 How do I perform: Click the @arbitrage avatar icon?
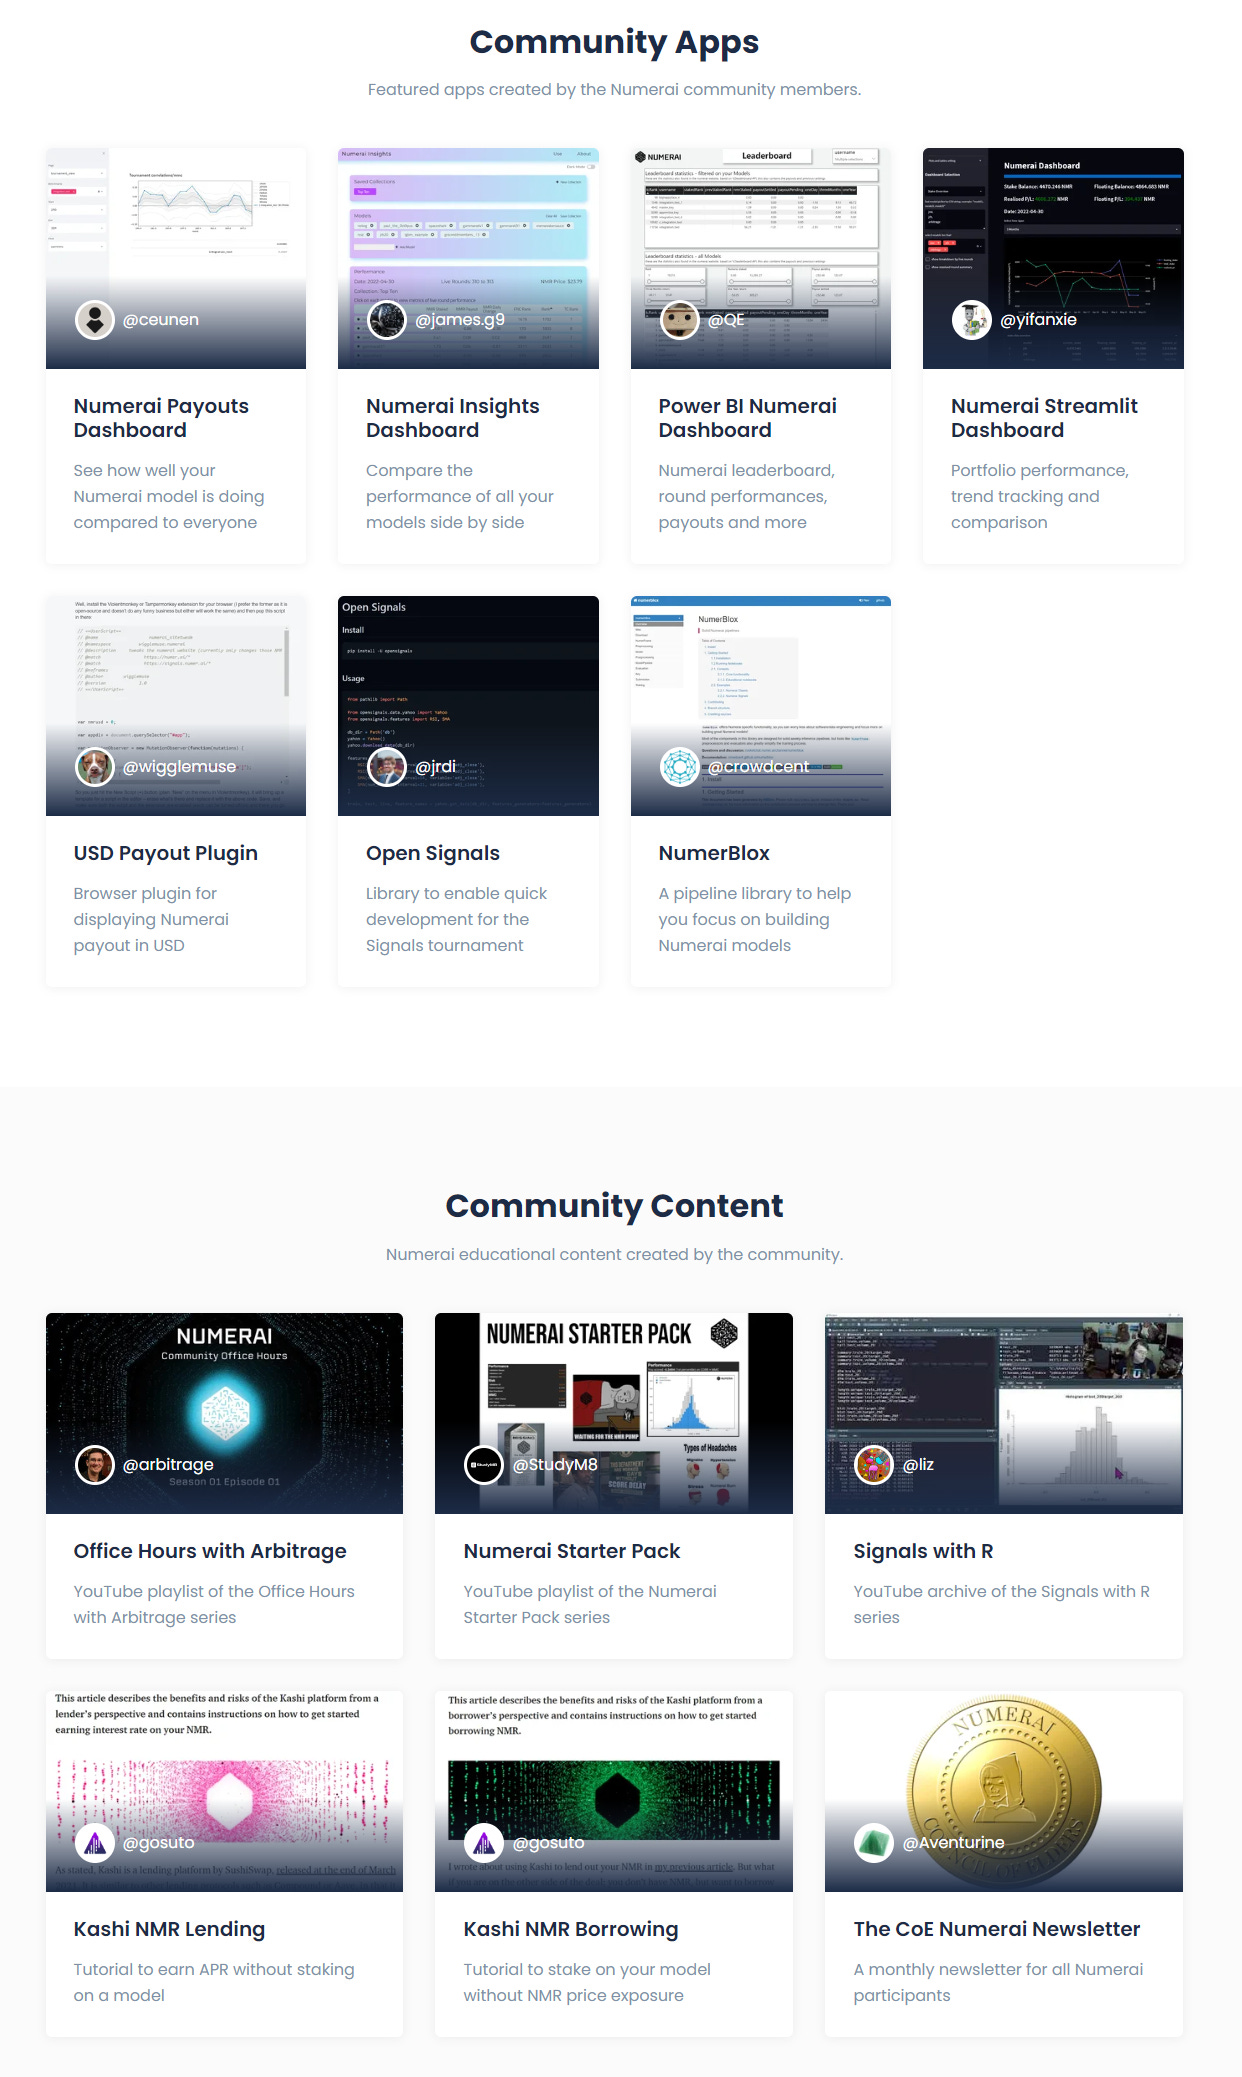click(x=95, y=1465)
